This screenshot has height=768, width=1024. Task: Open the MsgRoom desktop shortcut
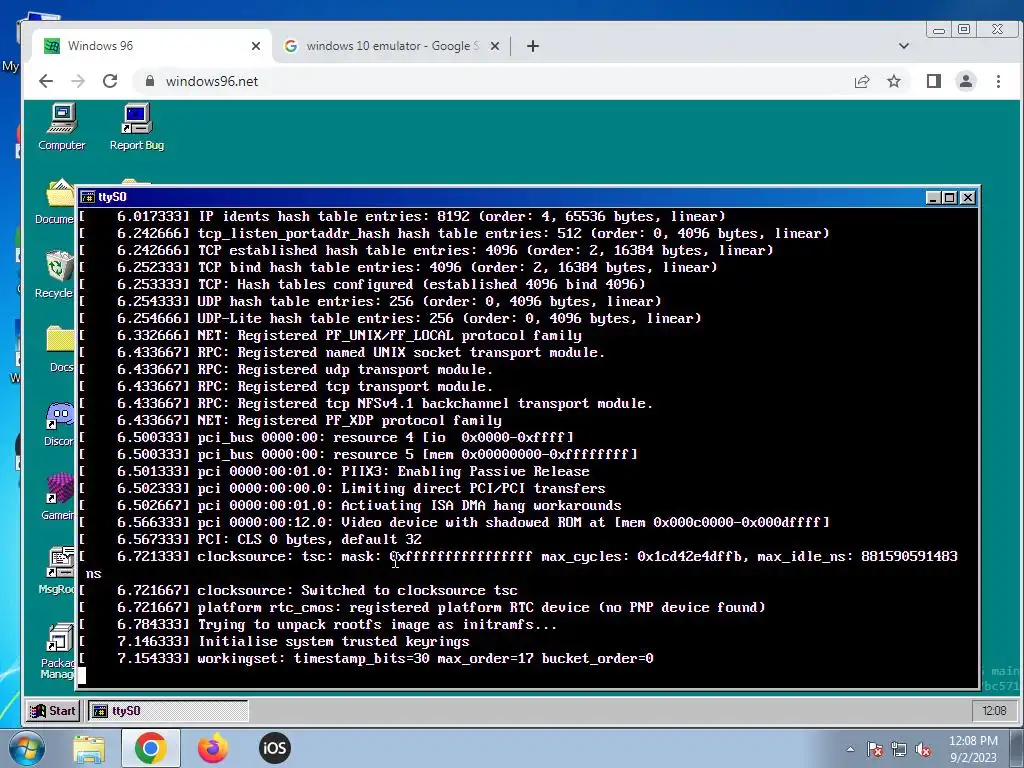(57, 571)
